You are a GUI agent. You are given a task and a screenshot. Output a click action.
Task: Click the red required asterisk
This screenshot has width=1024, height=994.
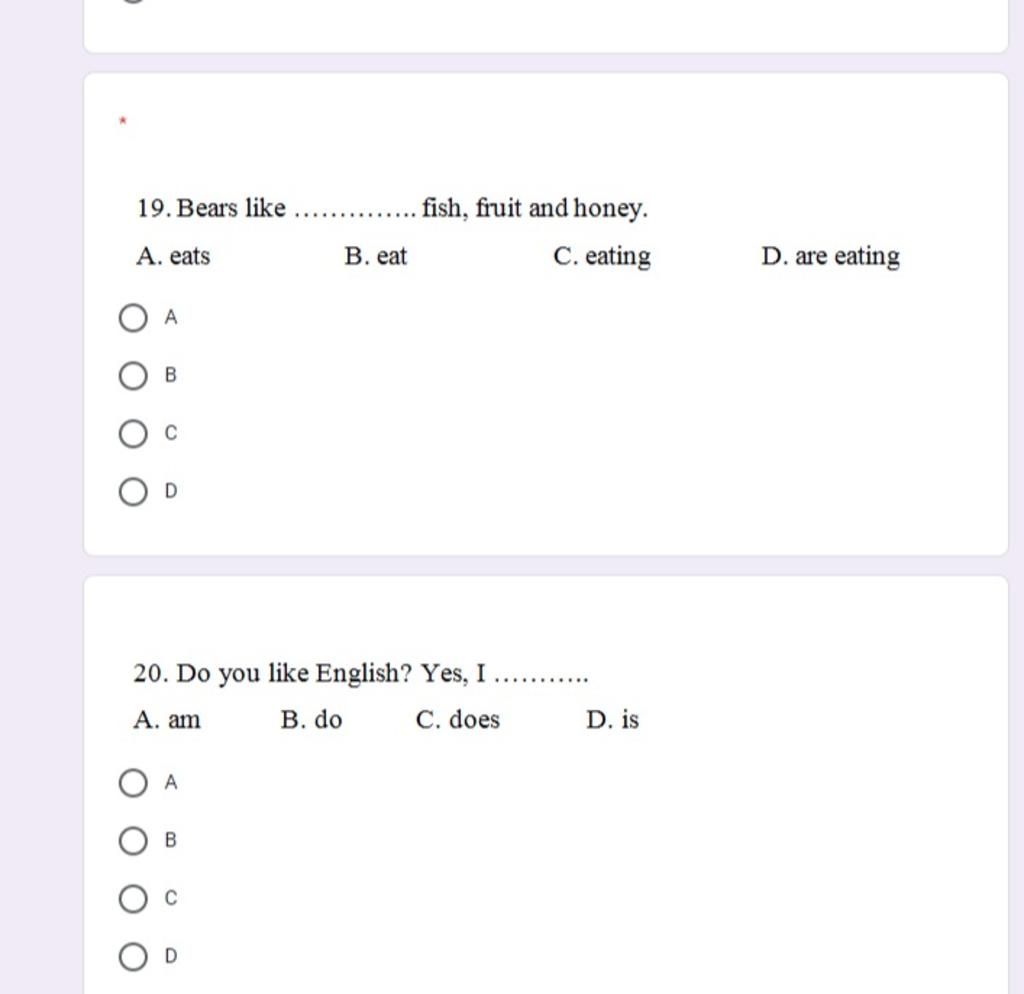[123, 121]
